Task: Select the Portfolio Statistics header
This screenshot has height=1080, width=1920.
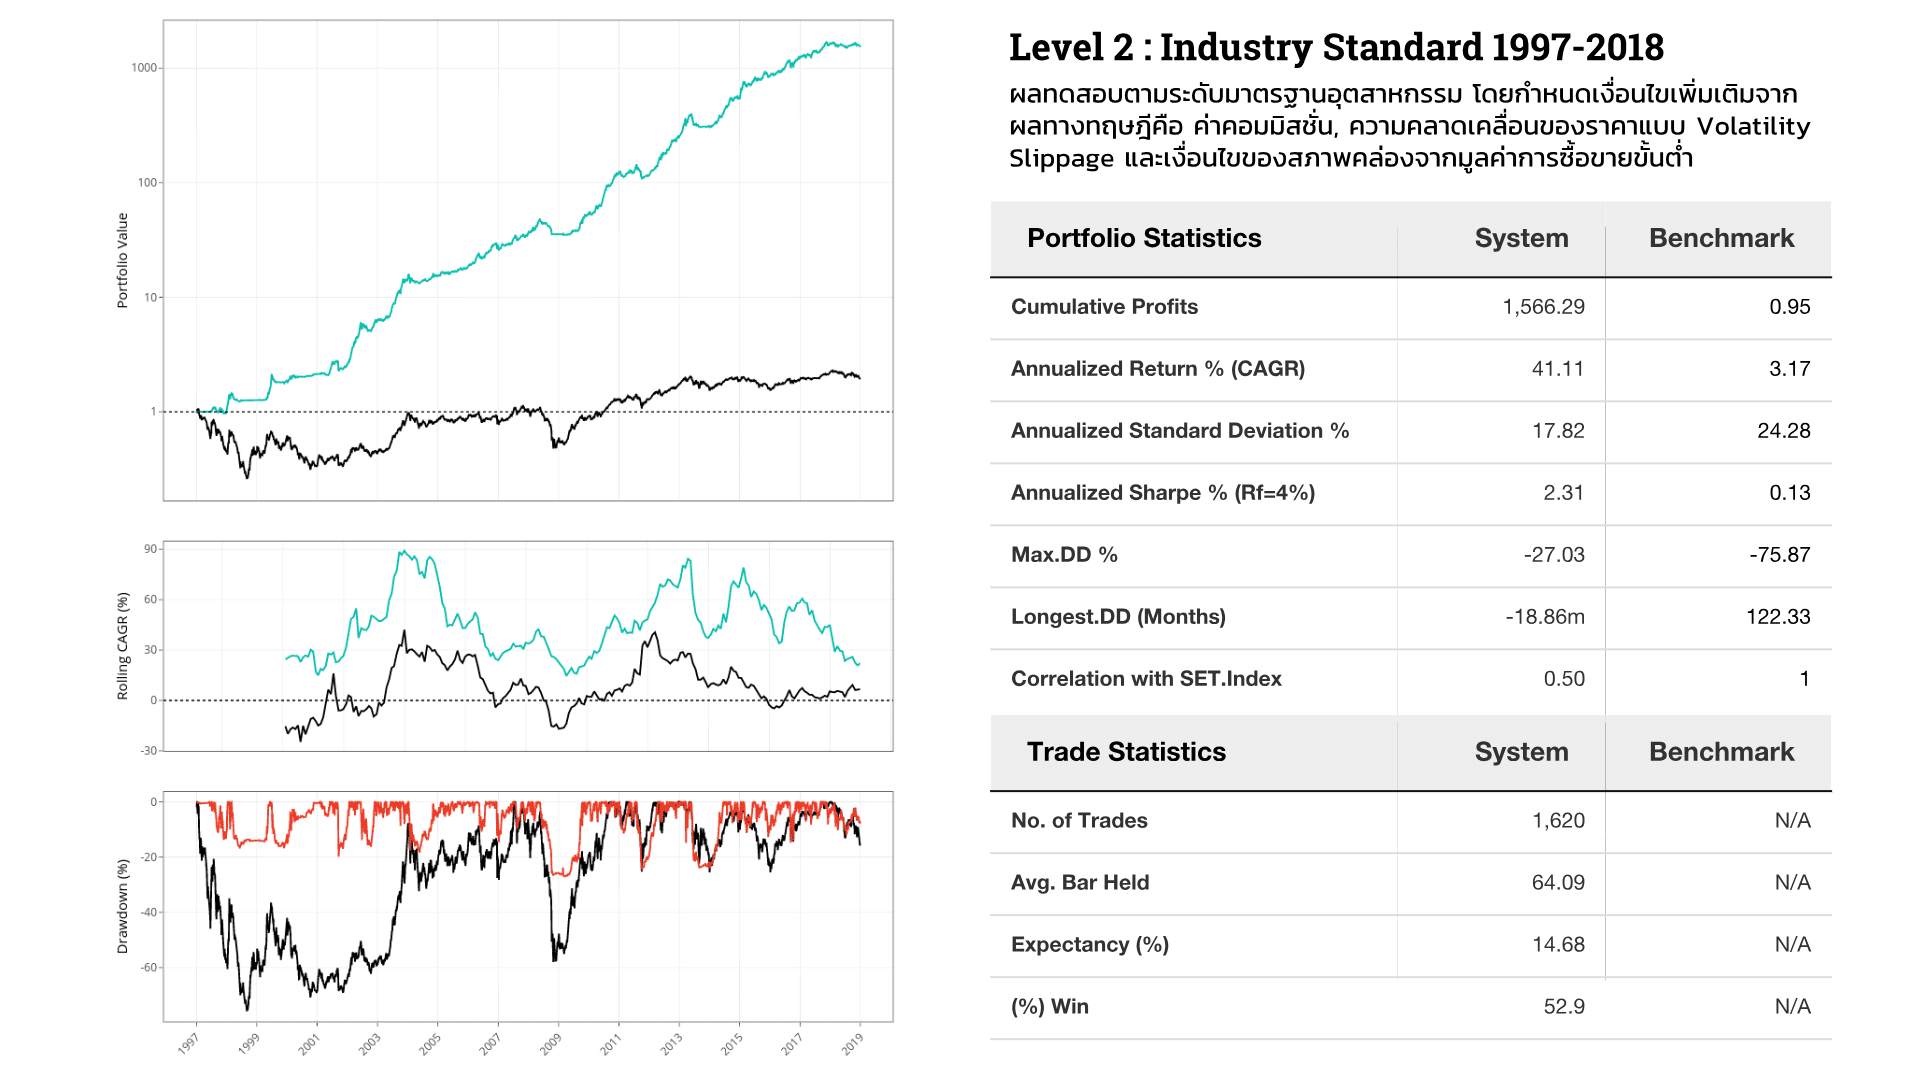Action: (1144, 238)
